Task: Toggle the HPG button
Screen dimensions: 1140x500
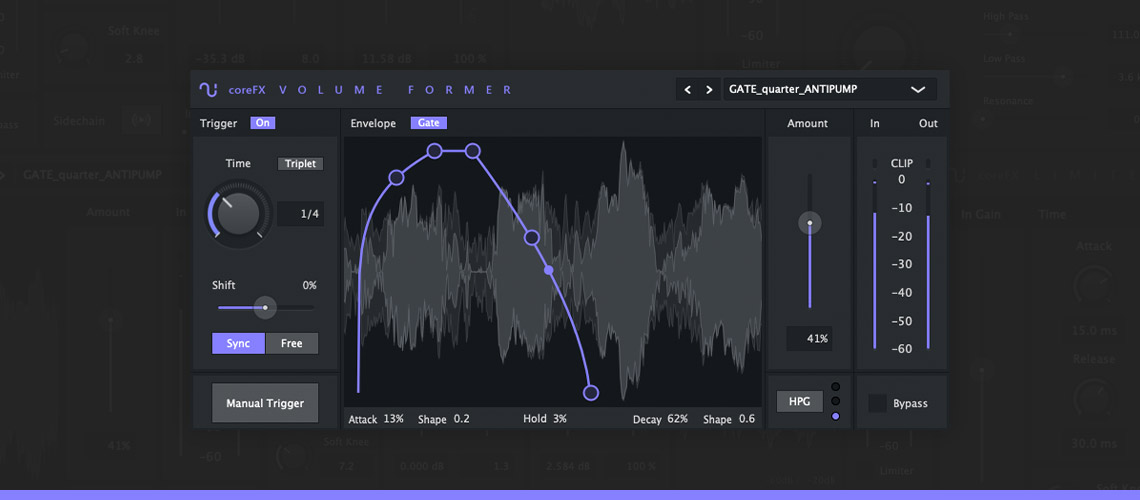Action: tap(799, 402)
